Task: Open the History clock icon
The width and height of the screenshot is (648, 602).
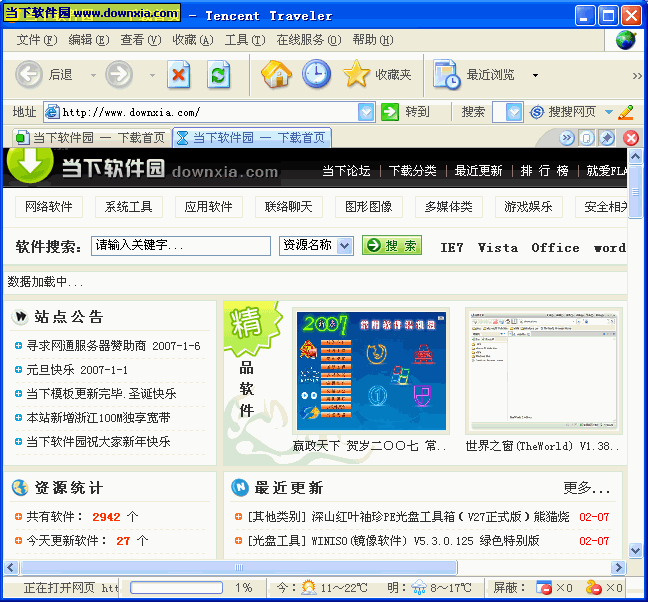Action: 316,74
